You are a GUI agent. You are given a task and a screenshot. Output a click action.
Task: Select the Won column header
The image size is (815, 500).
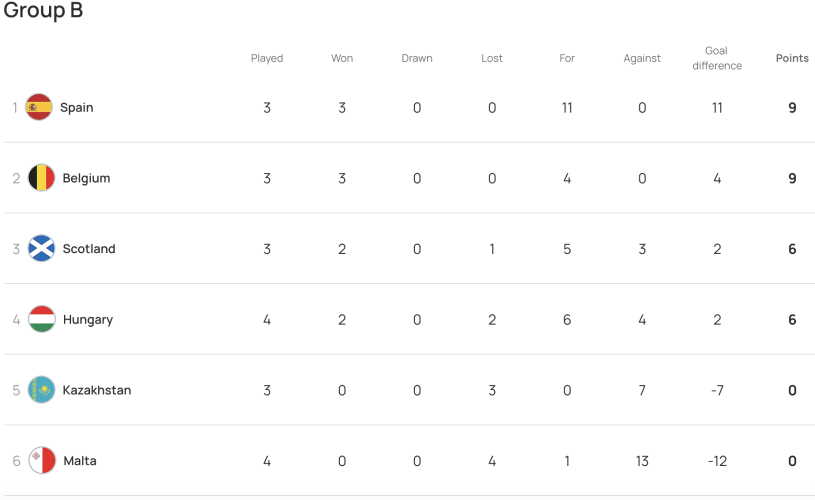[342, 58]
